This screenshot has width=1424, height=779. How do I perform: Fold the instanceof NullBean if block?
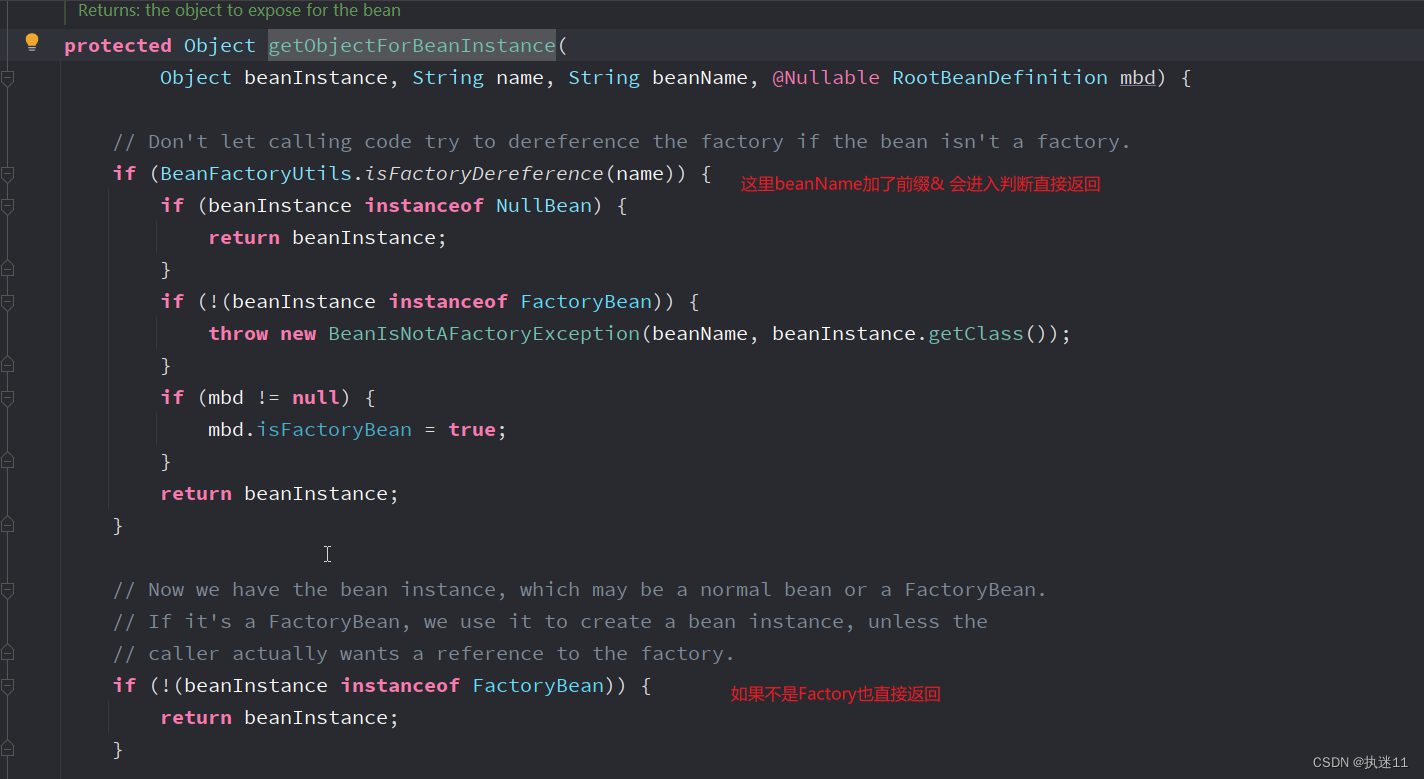[x=7, y=206]
